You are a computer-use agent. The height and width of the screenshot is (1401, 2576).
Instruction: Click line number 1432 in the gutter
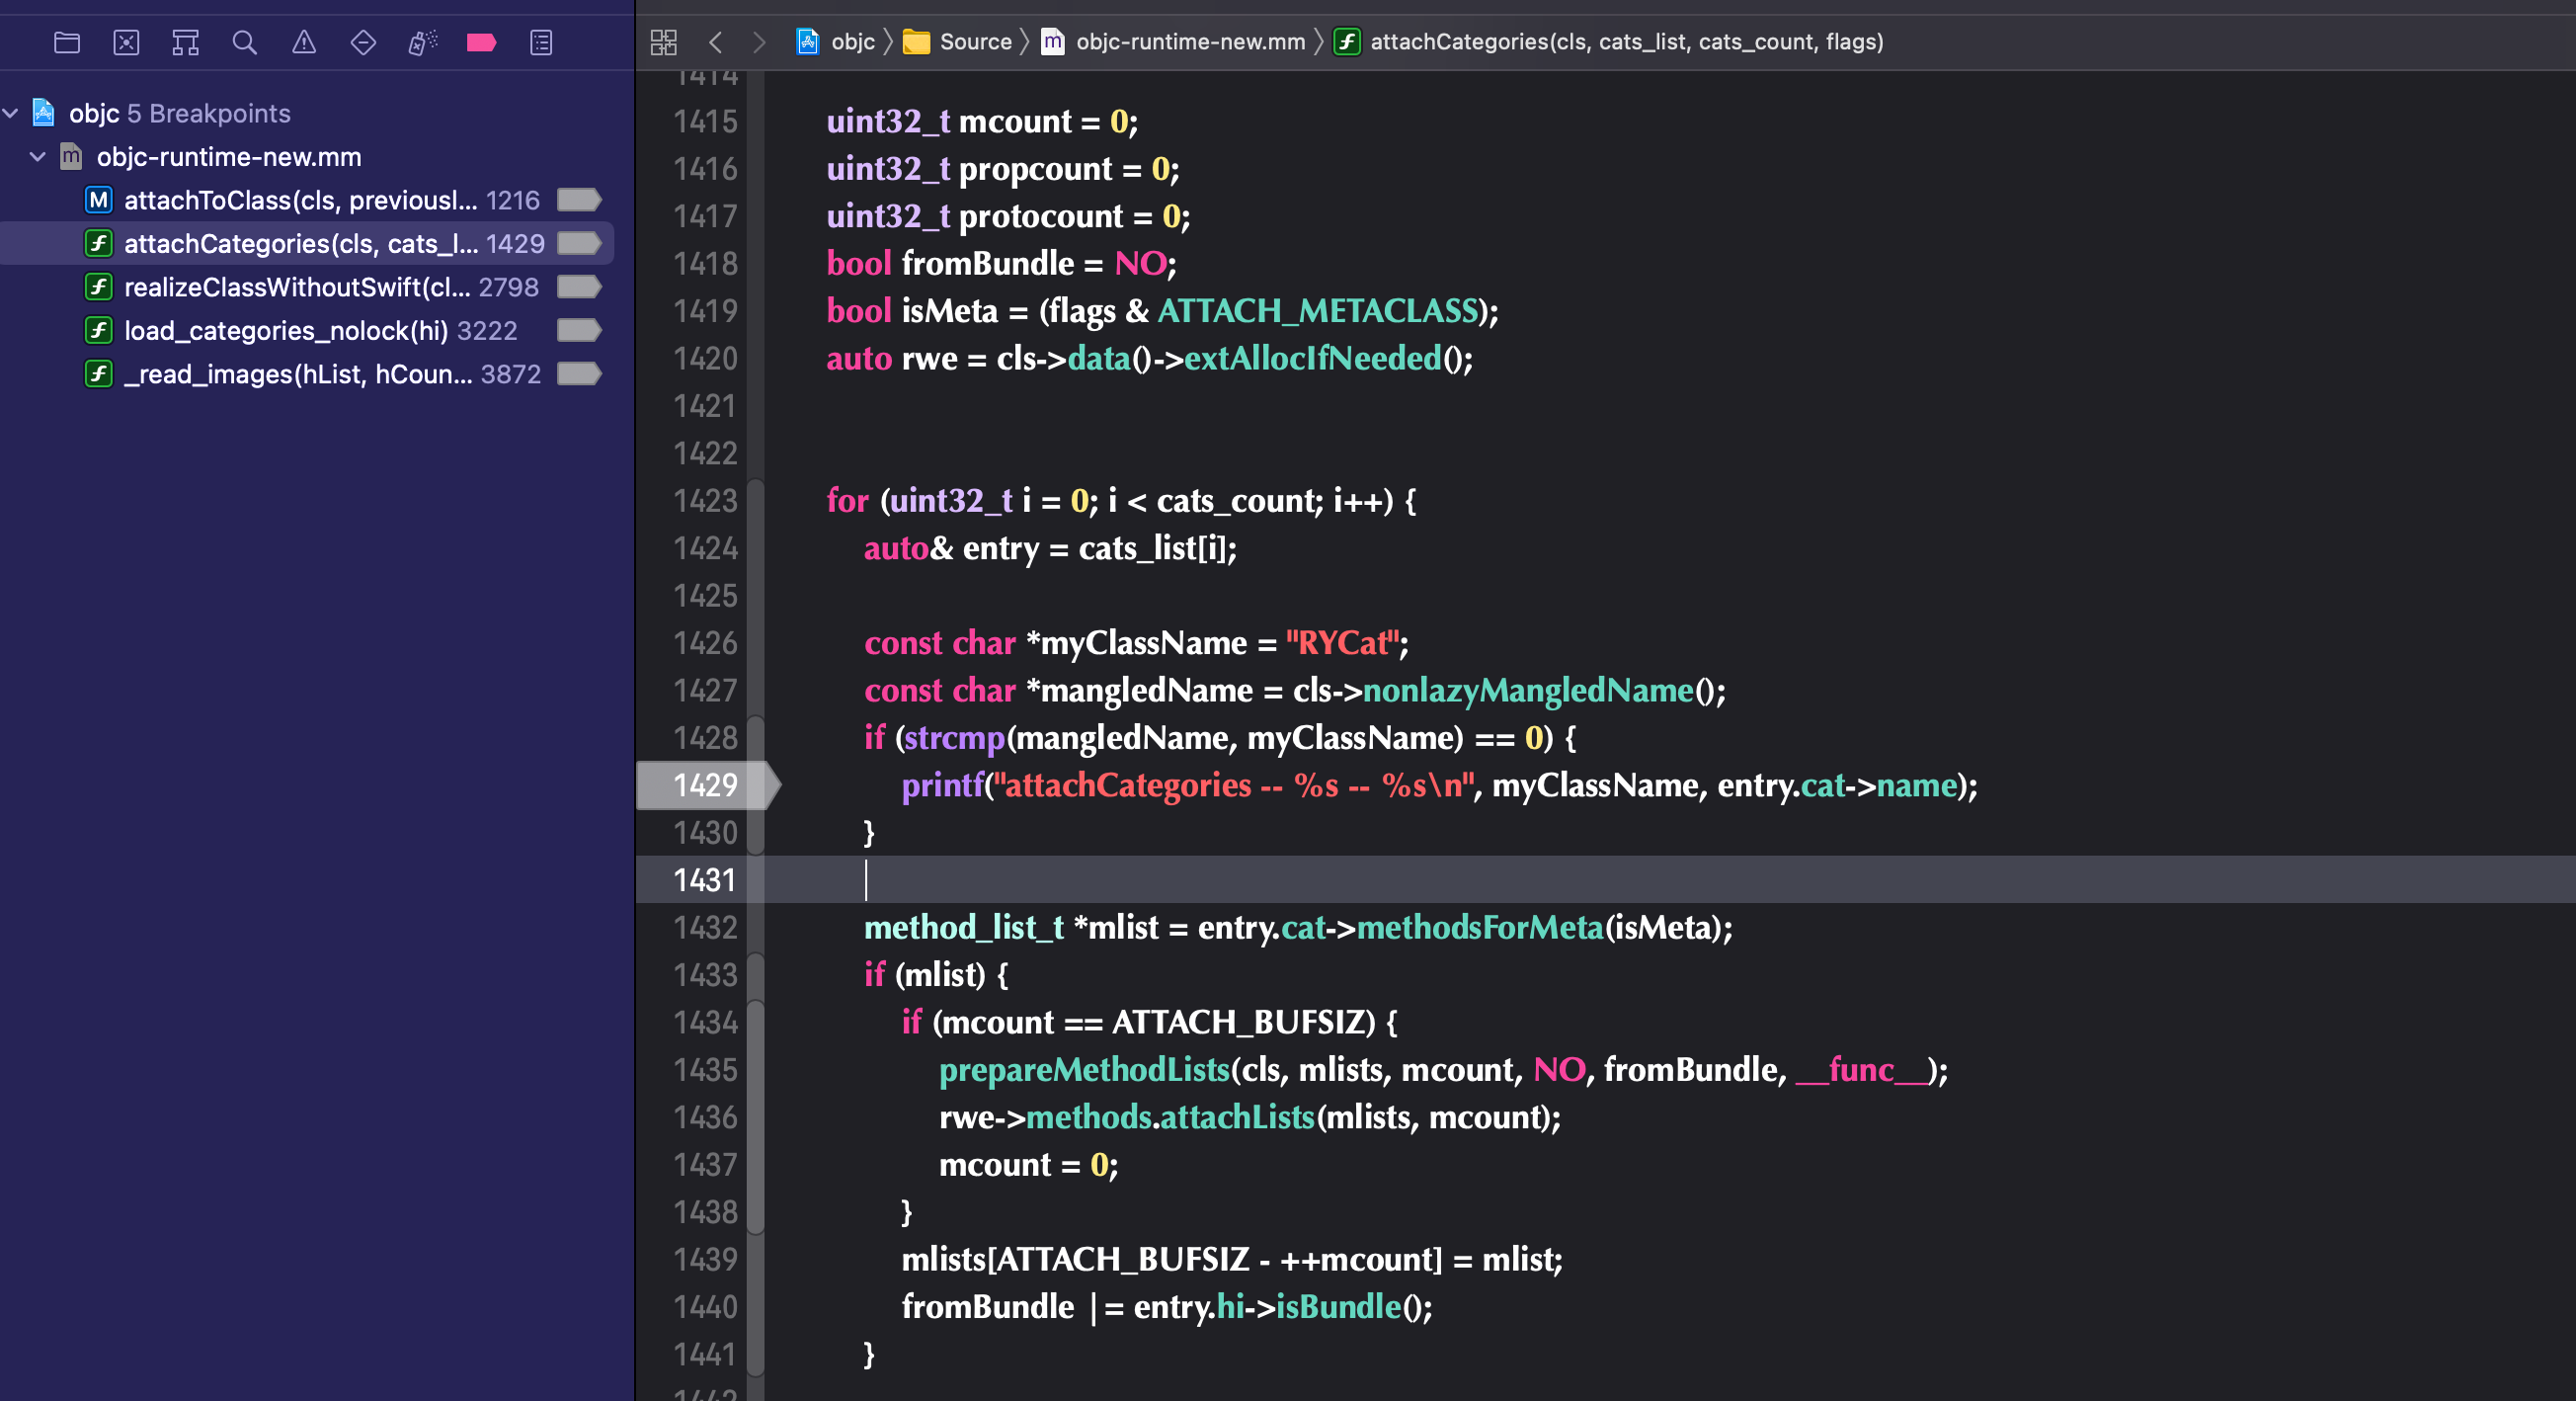pos(706,928)
